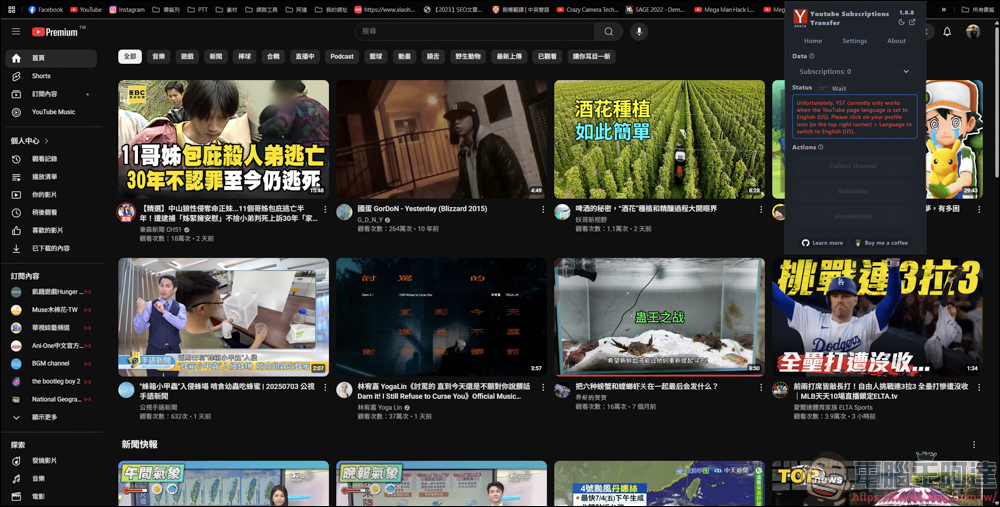Expand 顯示更多 in subscriptions list
The height and width of the screenshot is (507, 1000).
[x=51, y=417]
